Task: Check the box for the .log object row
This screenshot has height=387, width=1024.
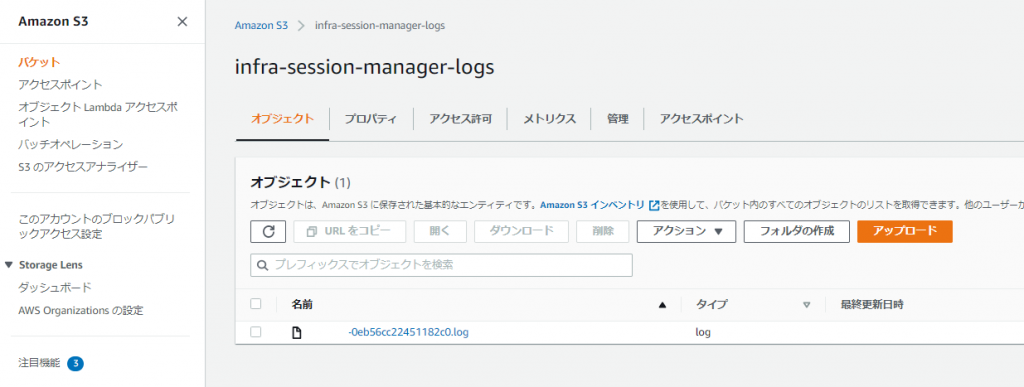Action: (x=256, y=332)
